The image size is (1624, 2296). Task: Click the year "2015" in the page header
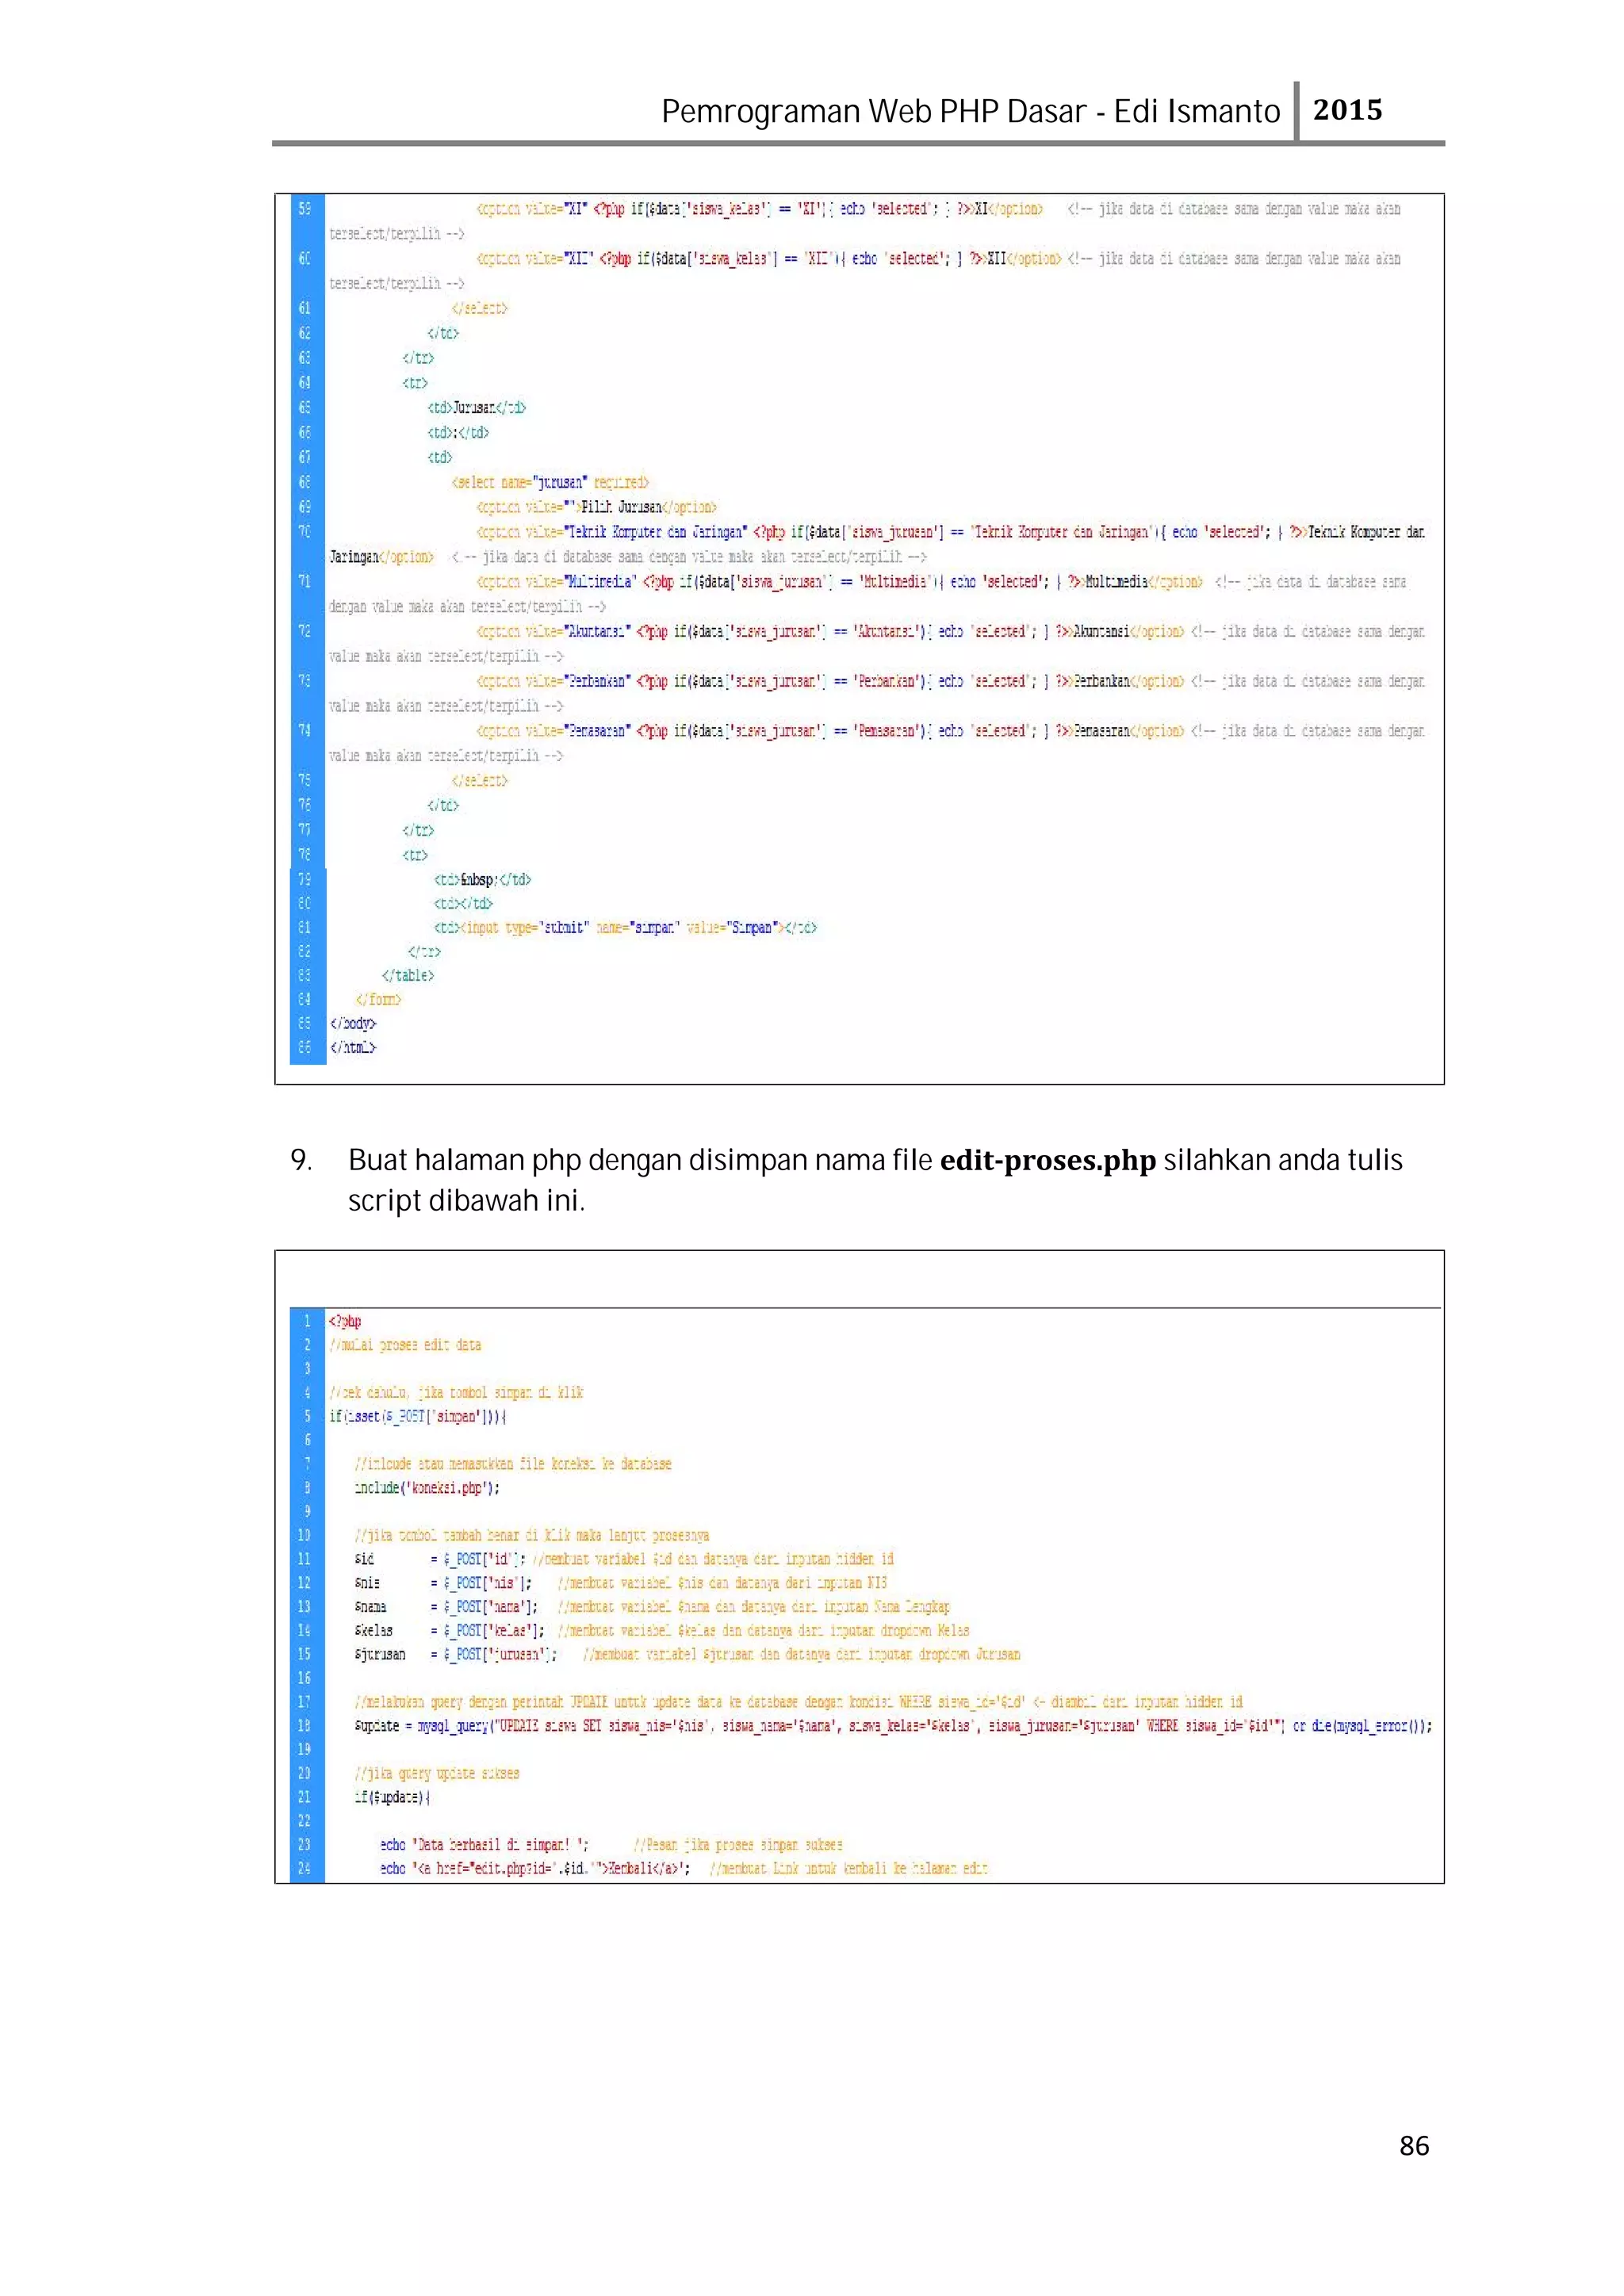[x=1347, y=110]
